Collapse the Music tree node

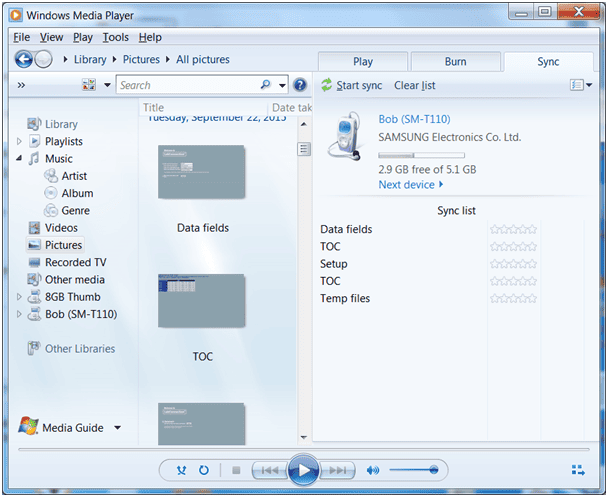(x=19, y=158)
